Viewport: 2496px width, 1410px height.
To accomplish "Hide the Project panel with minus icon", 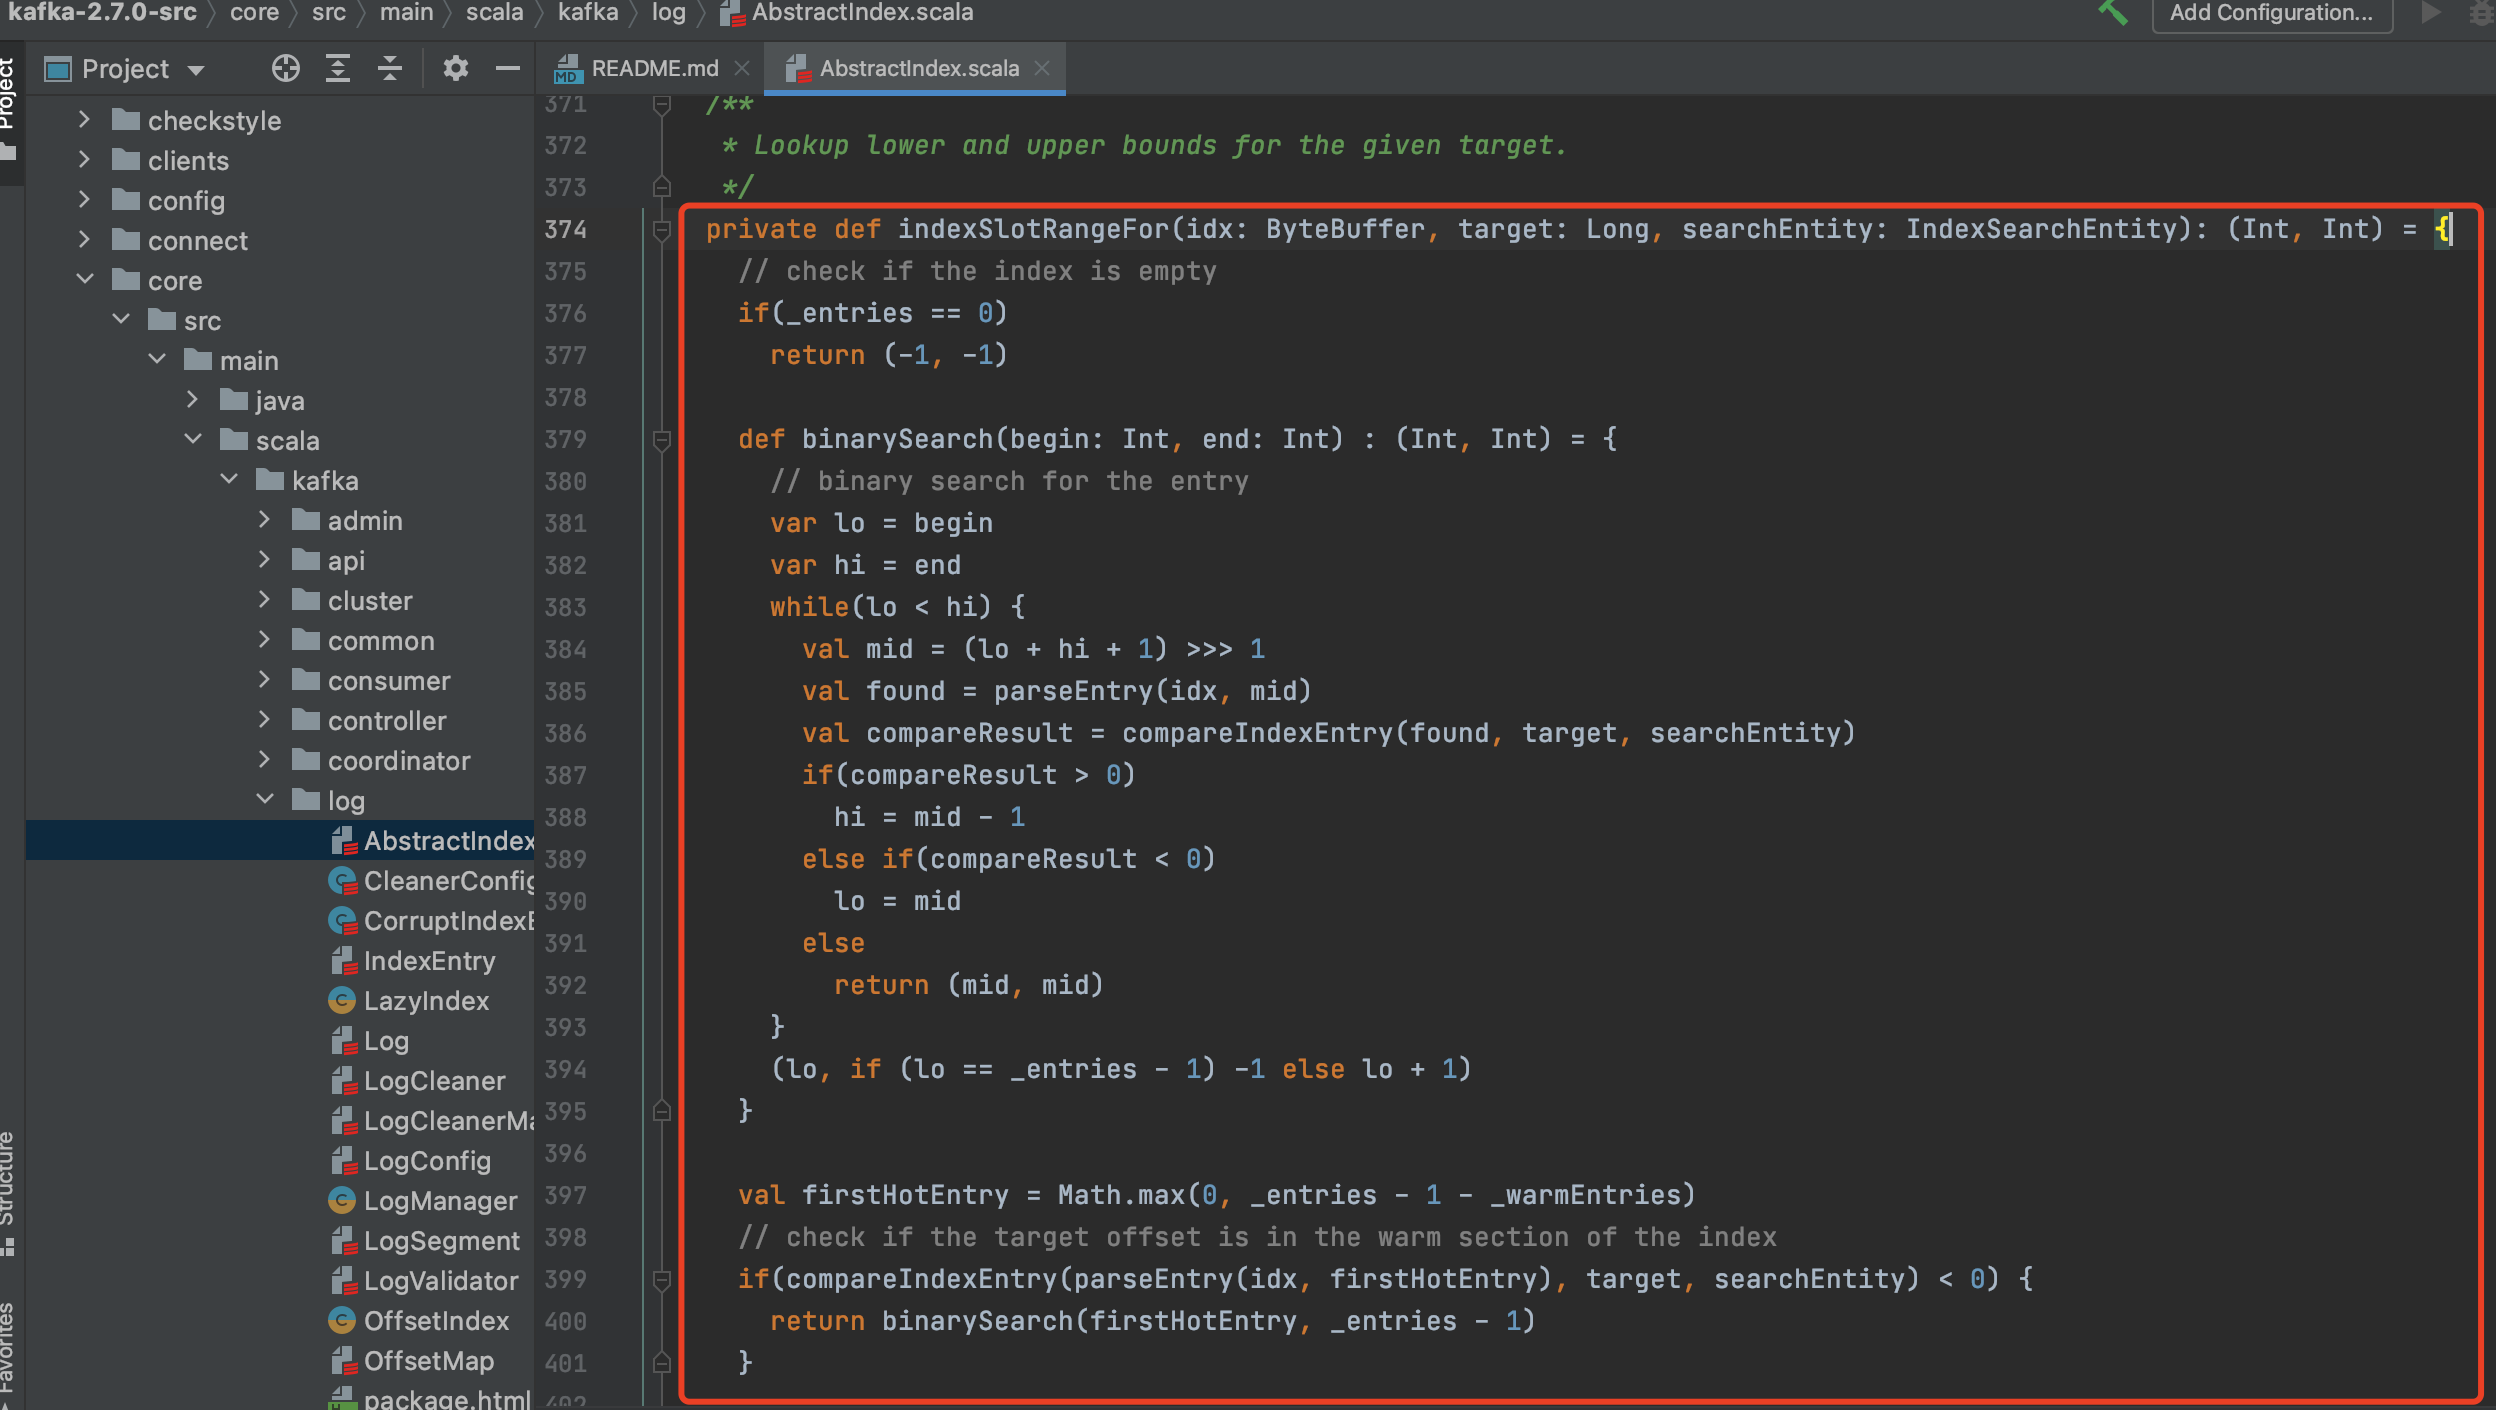I will 508,68.
